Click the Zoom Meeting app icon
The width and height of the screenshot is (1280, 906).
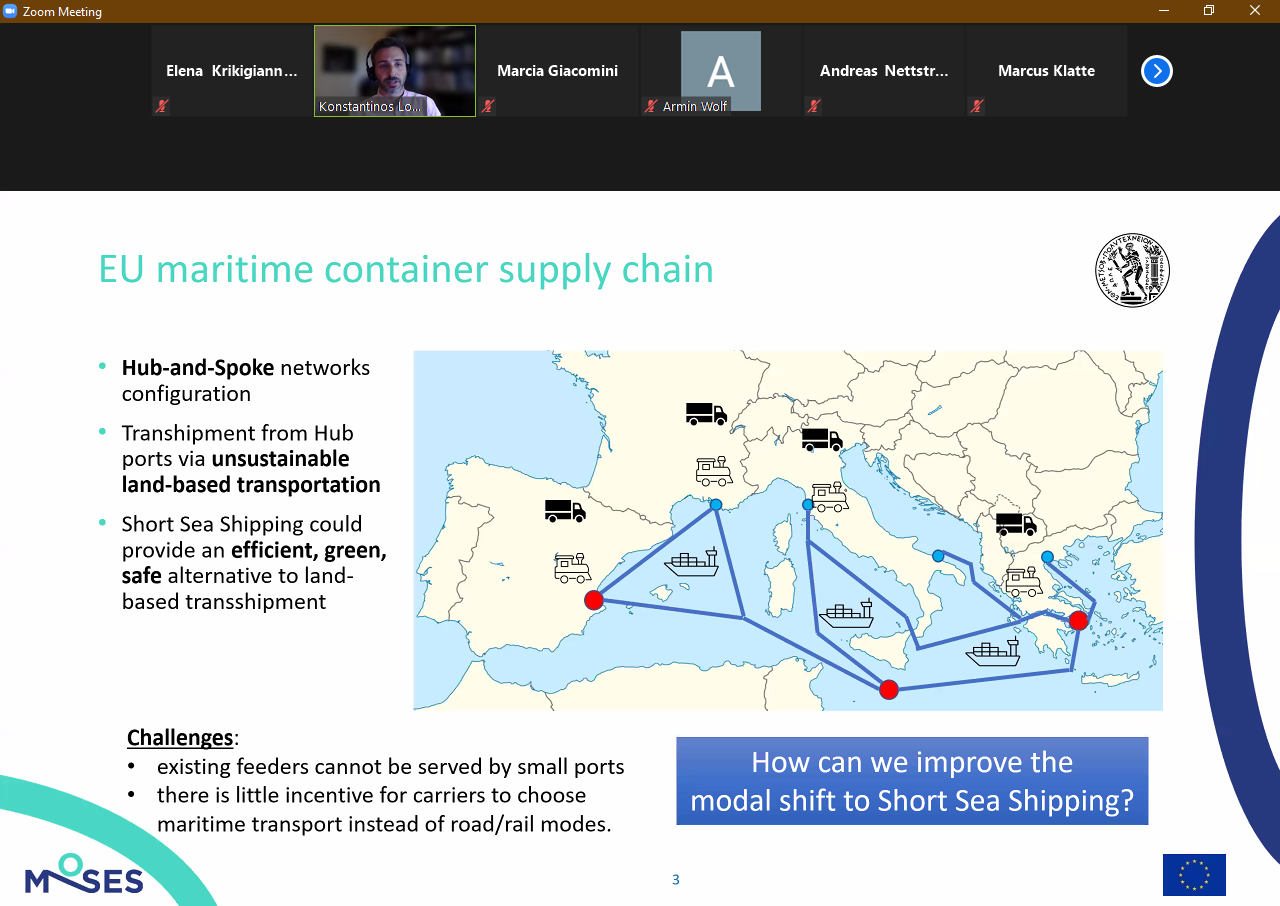point(11,11)
